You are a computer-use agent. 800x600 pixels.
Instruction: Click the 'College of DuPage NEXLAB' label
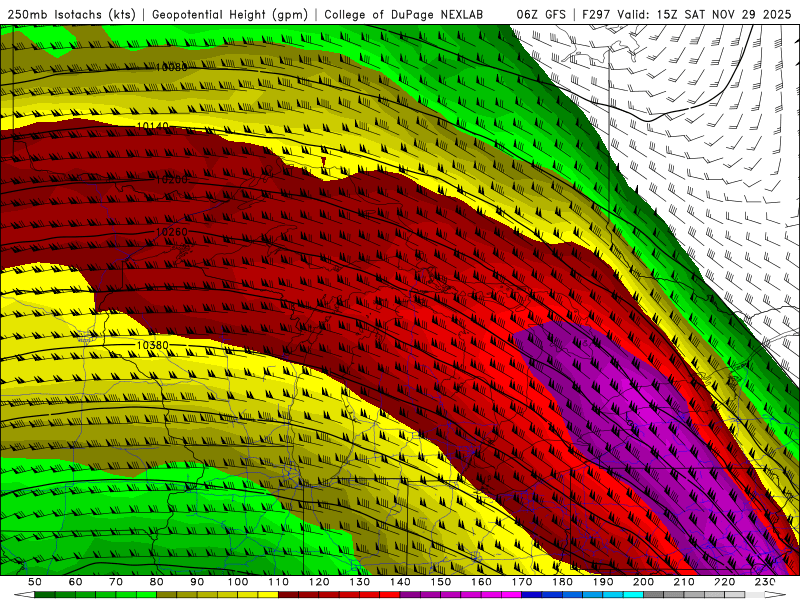point(403,15)
